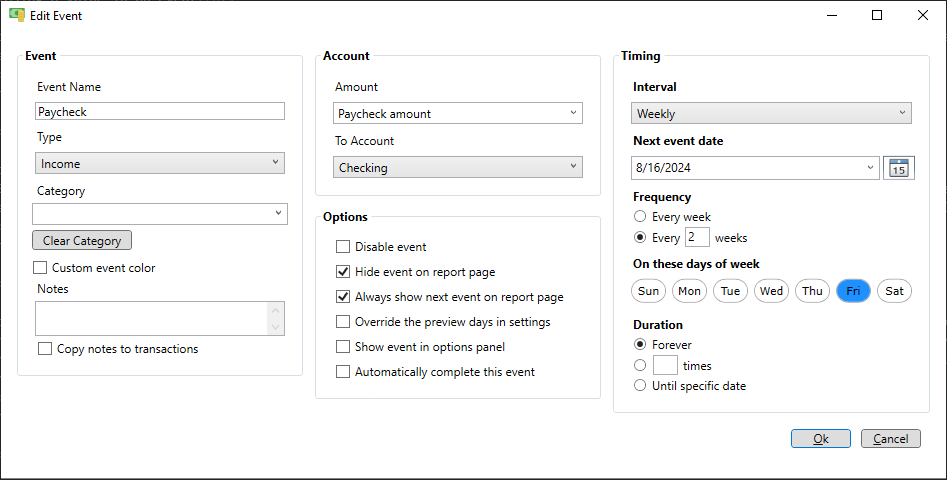The image size is (947, 480).
Task: Enable Custom event color checkbox
Action: point(40,267)
